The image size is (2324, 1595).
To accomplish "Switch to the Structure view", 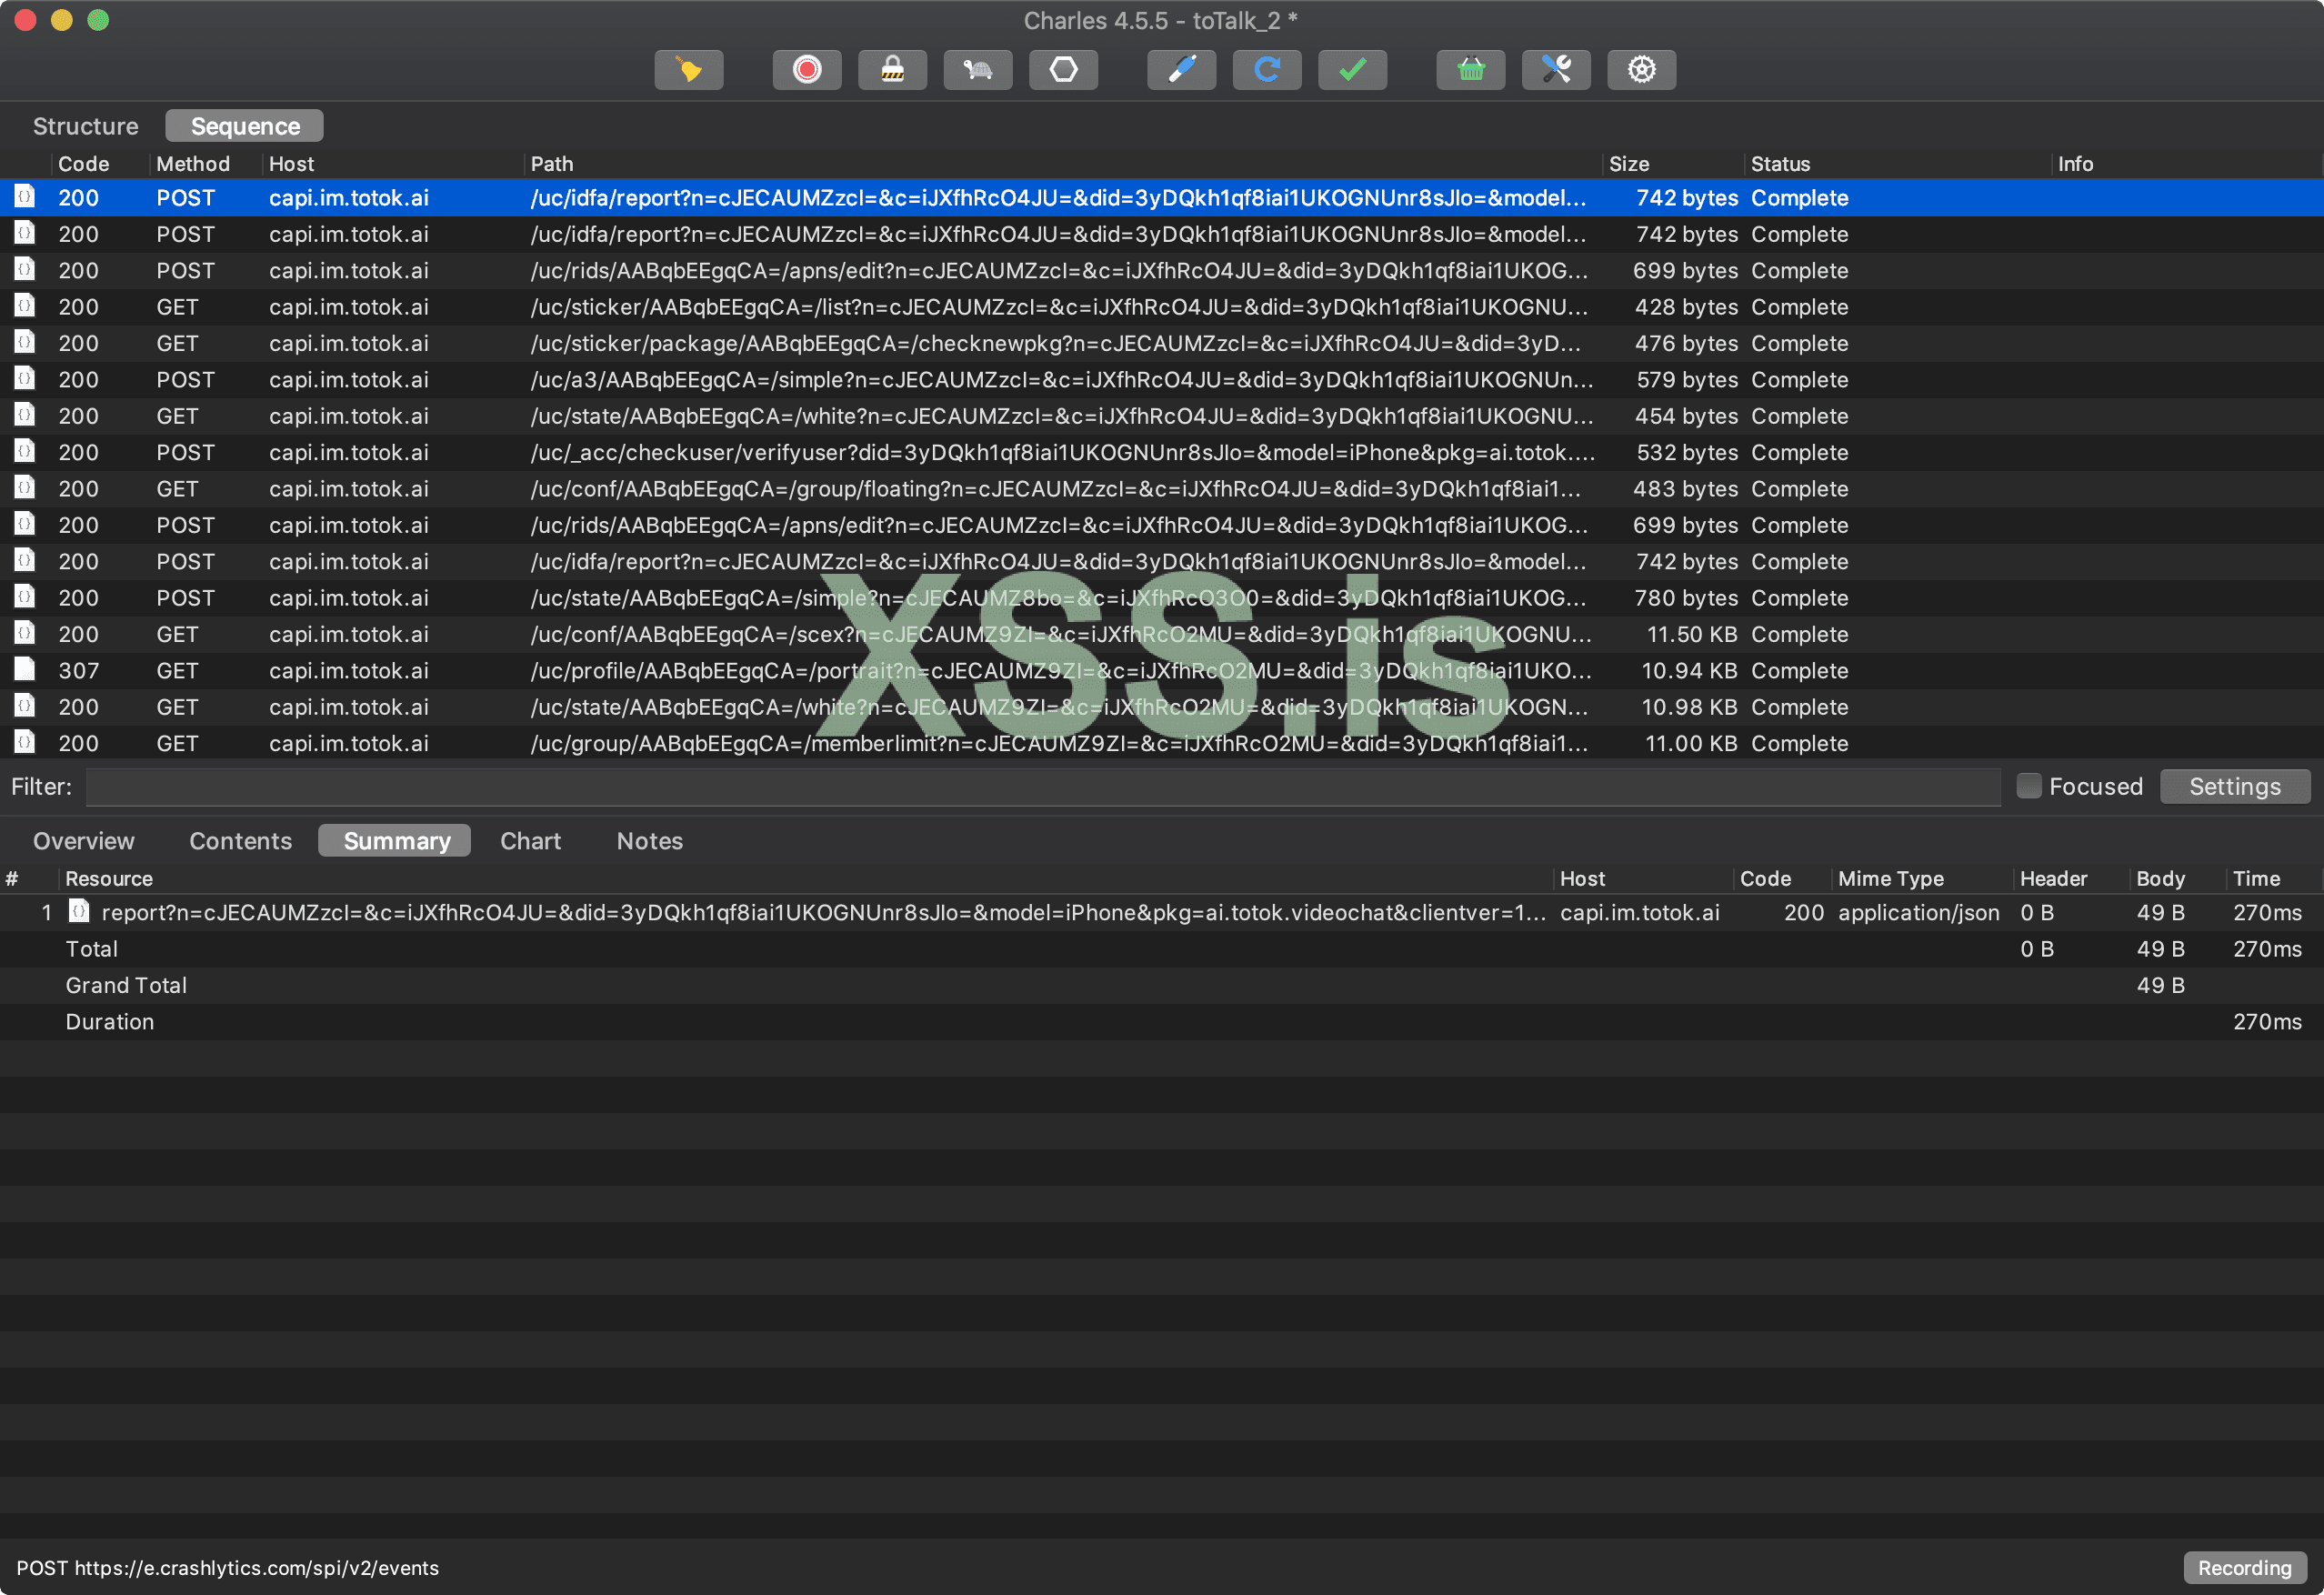I will [x=85, y=126].
